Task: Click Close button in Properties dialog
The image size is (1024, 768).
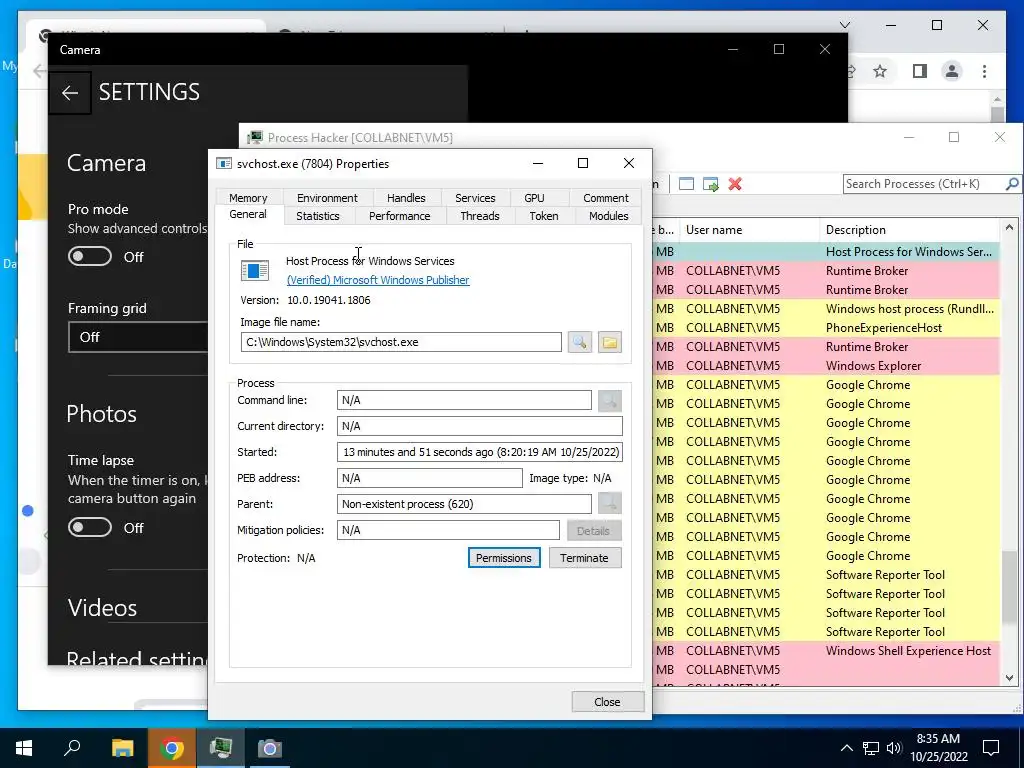Action: click(x=607, y=702)
